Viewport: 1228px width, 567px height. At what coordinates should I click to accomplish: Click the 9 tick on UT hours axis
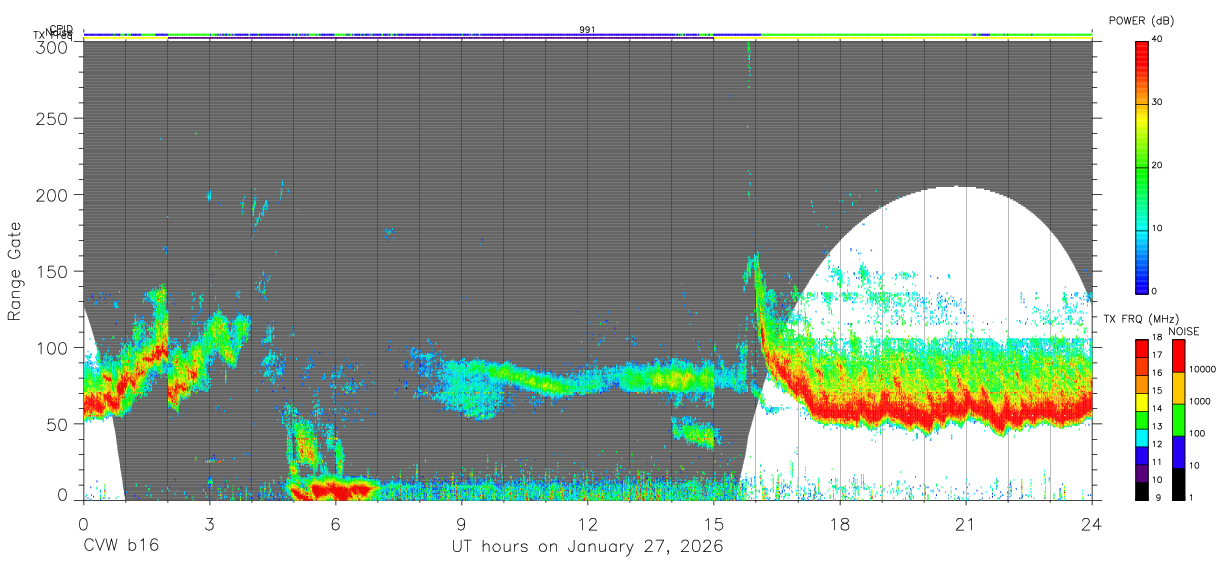pos(461,523)
